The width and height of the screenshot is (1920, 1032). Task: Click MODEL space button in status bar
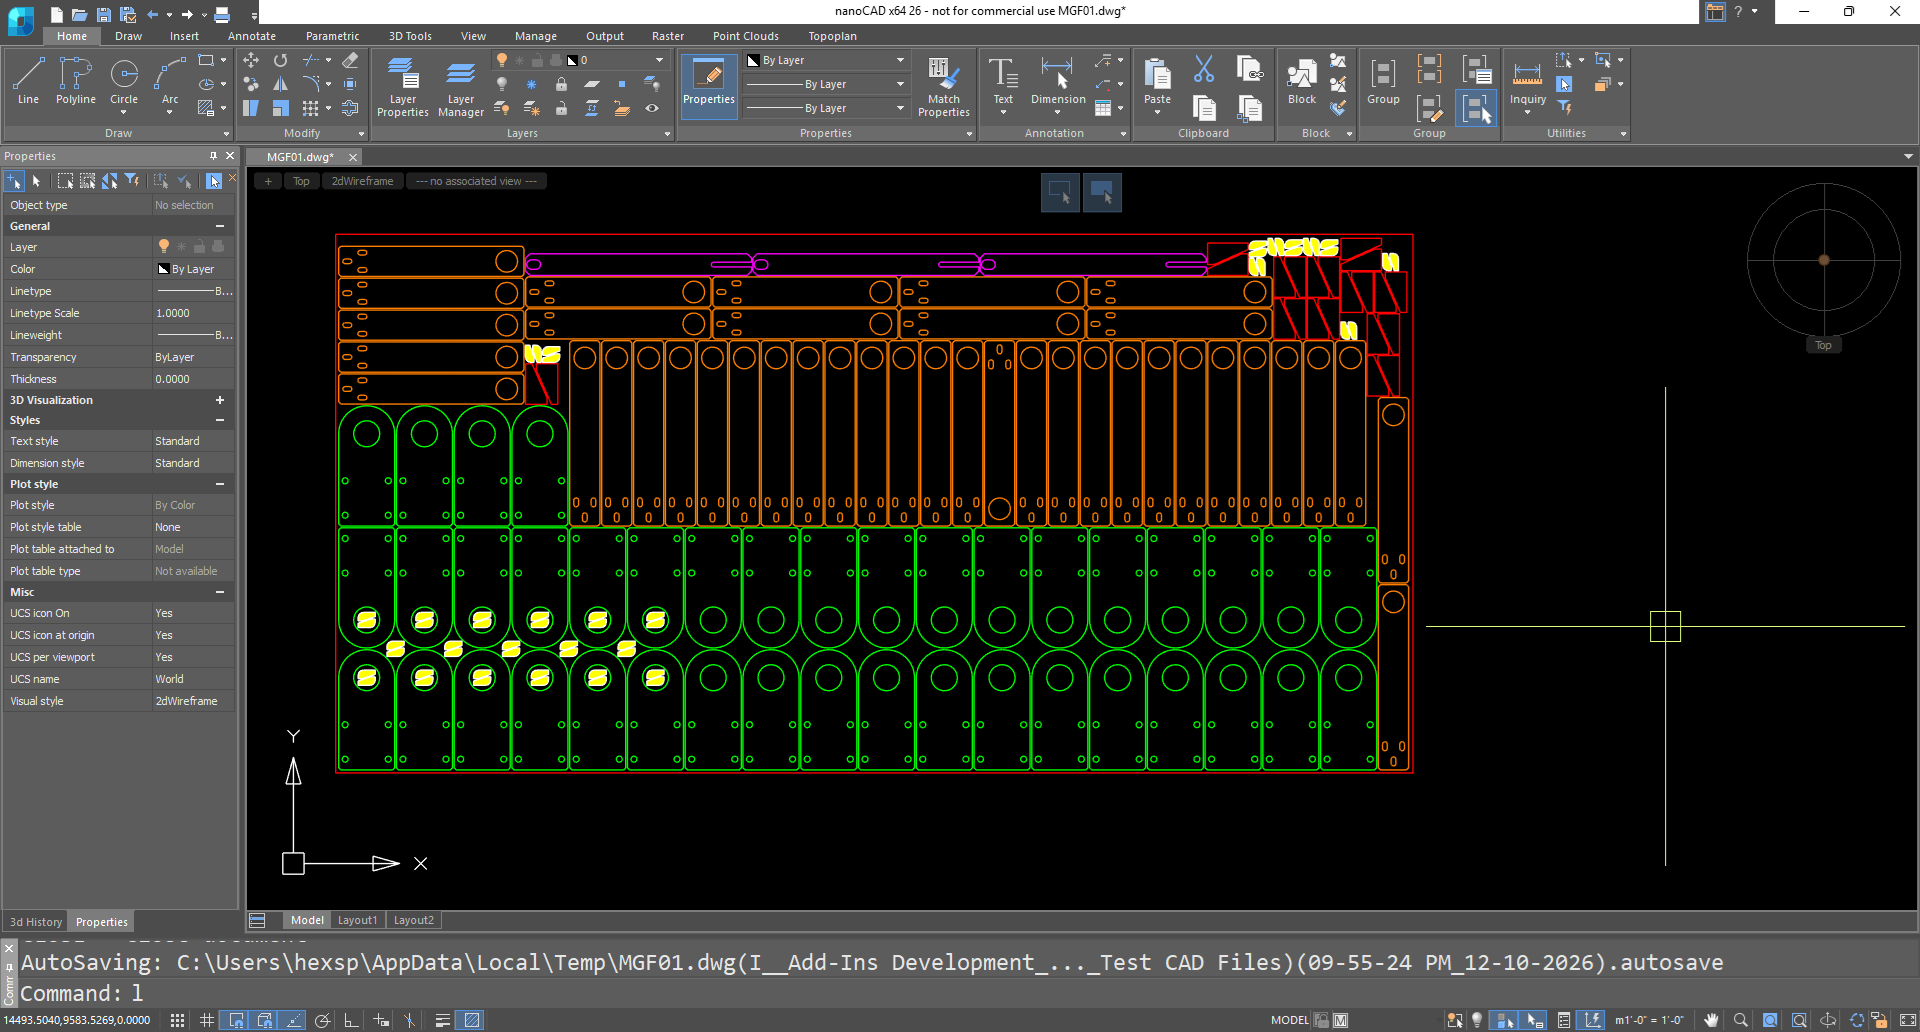pyautogui.click(x=1290, y=1020)
